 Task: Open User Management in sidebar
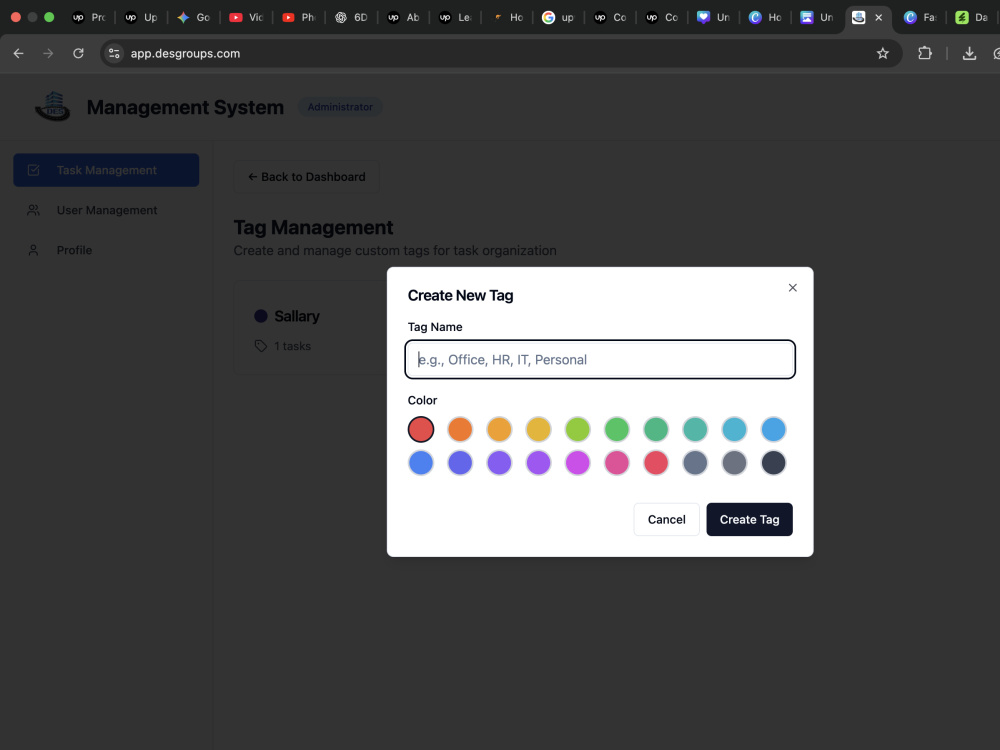point(106,210)
